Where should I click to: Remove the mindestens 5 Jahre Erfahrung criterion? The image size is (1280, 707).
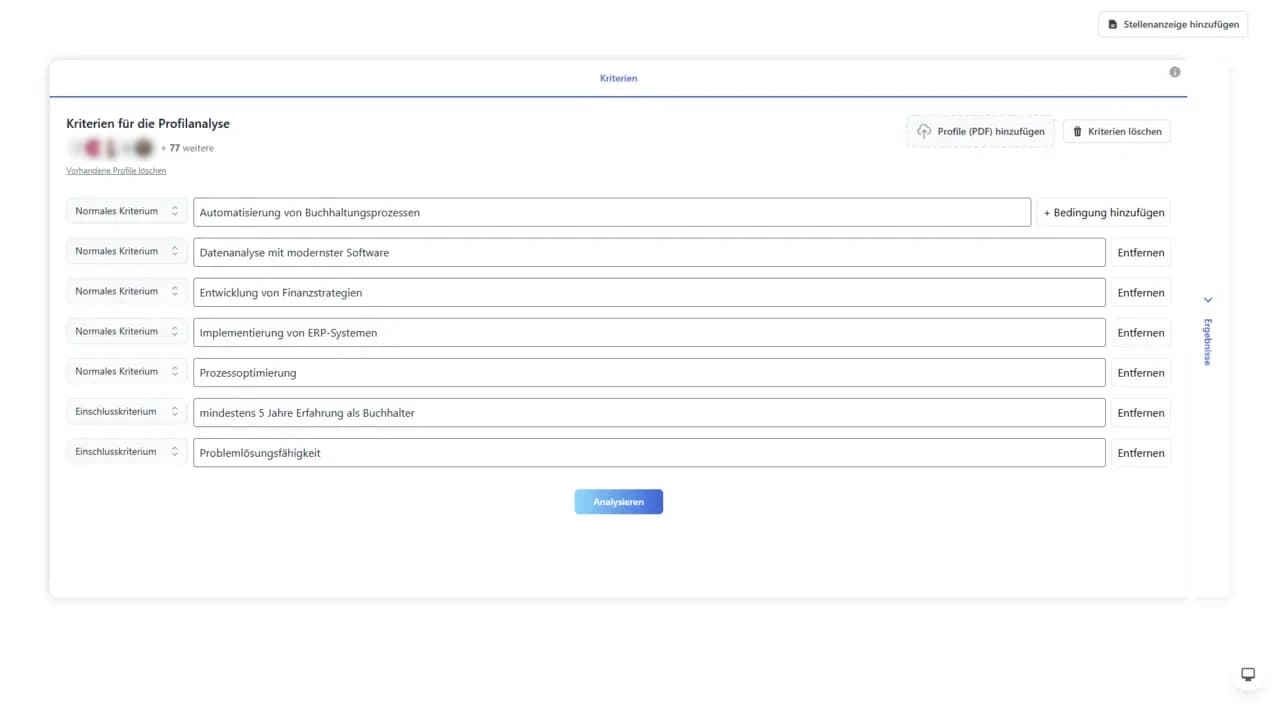click(x=1141, y=412)
